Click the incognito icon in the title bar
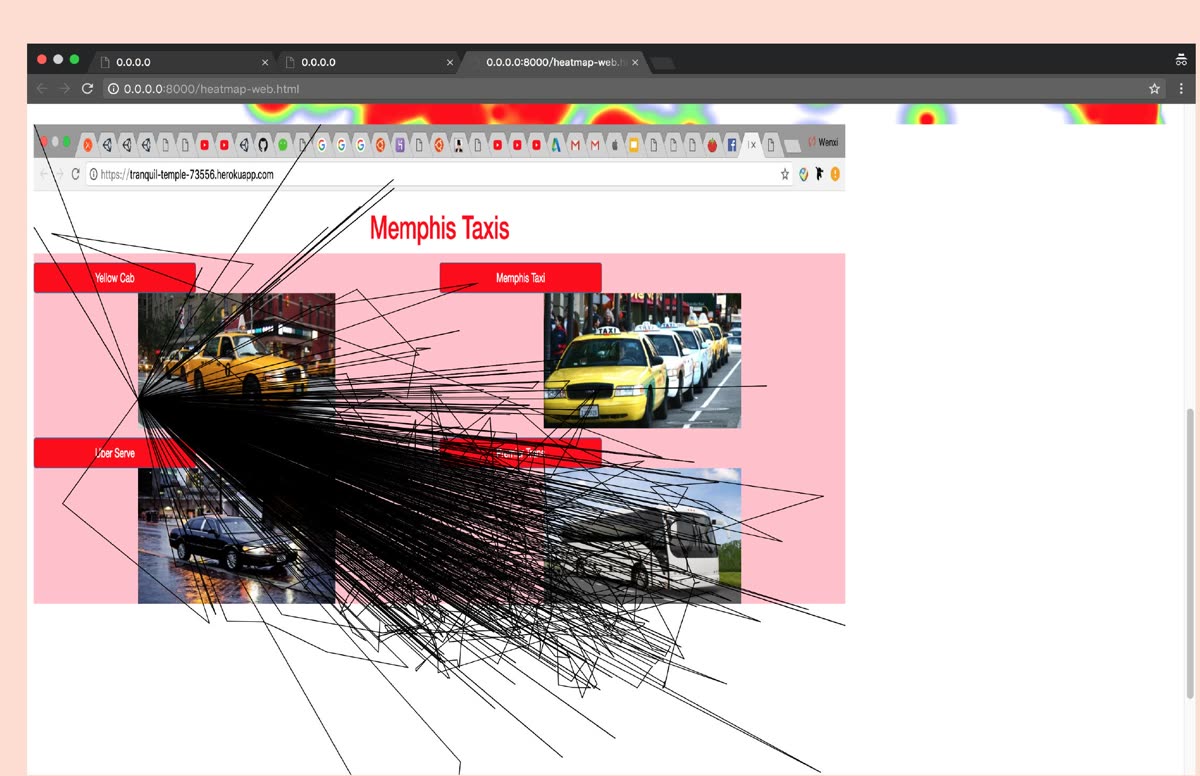 tap(1181, 60)
